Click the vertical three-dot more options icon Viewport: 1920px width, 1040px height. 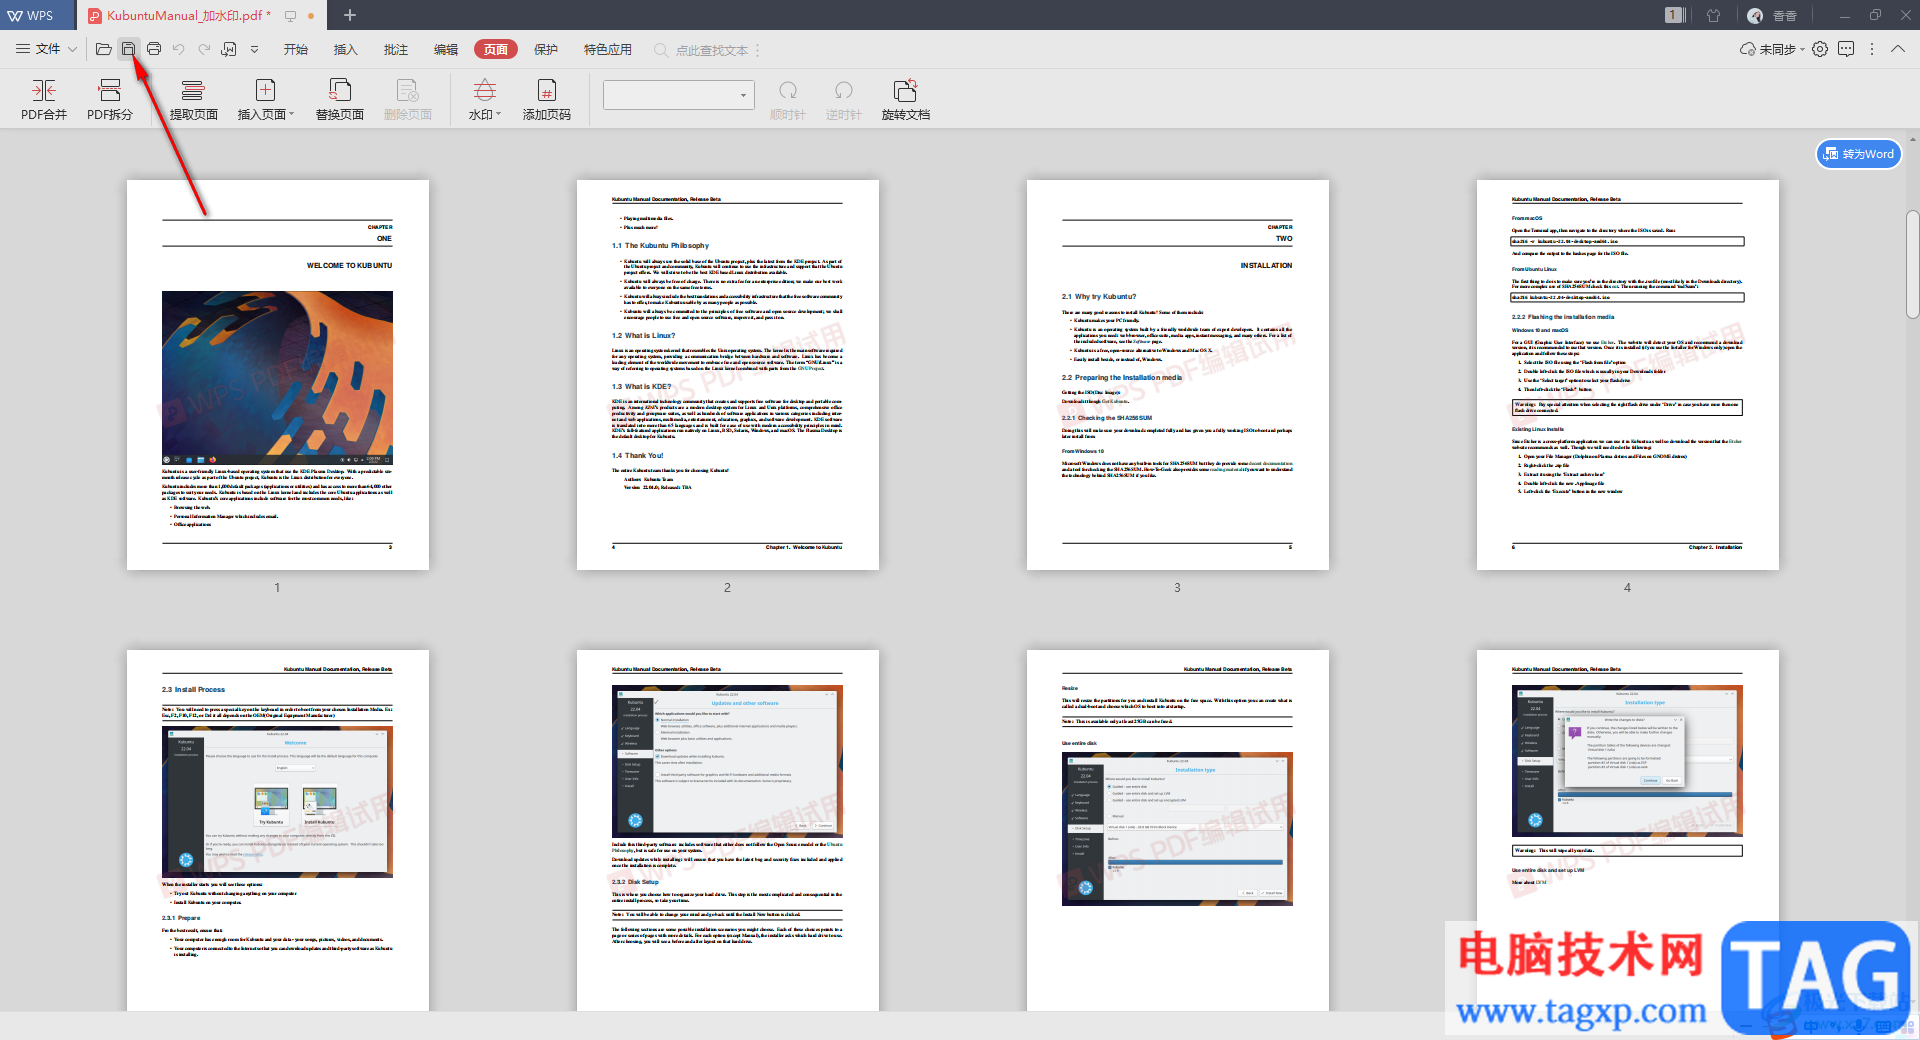pos(1872,49)
